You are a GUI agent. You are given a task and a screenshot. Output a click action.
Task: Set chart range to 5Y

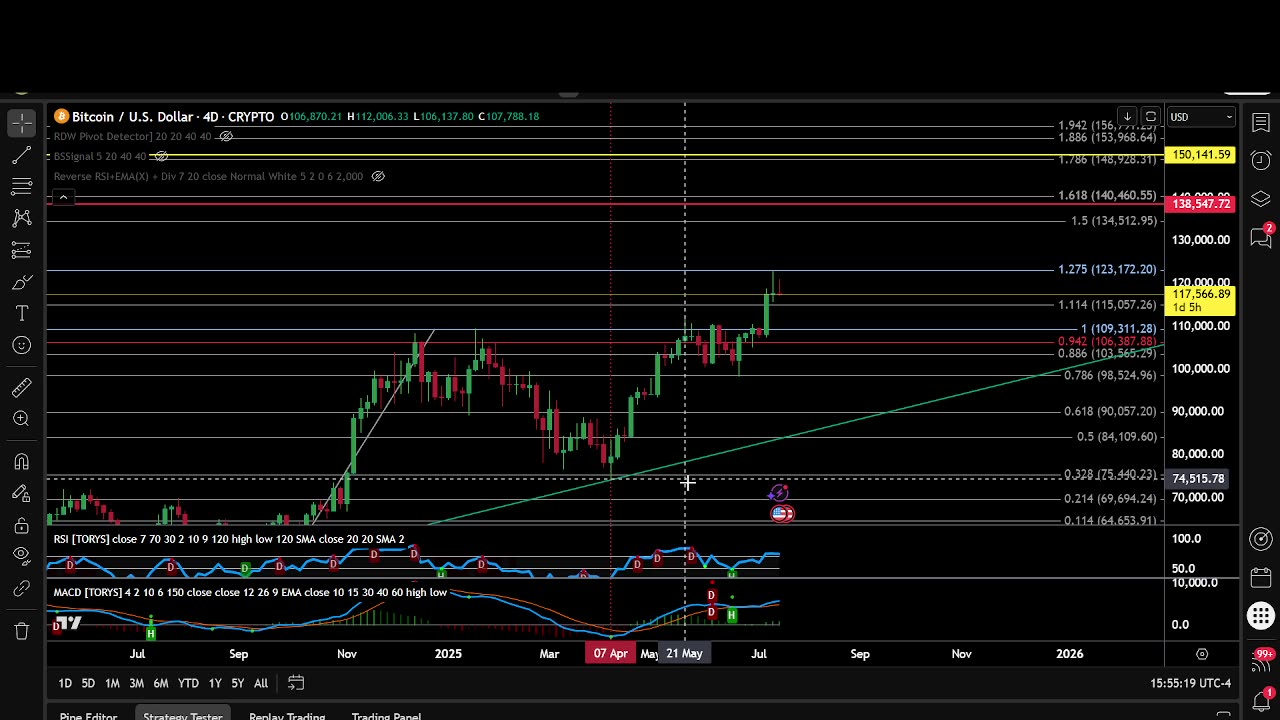(237, 683)
